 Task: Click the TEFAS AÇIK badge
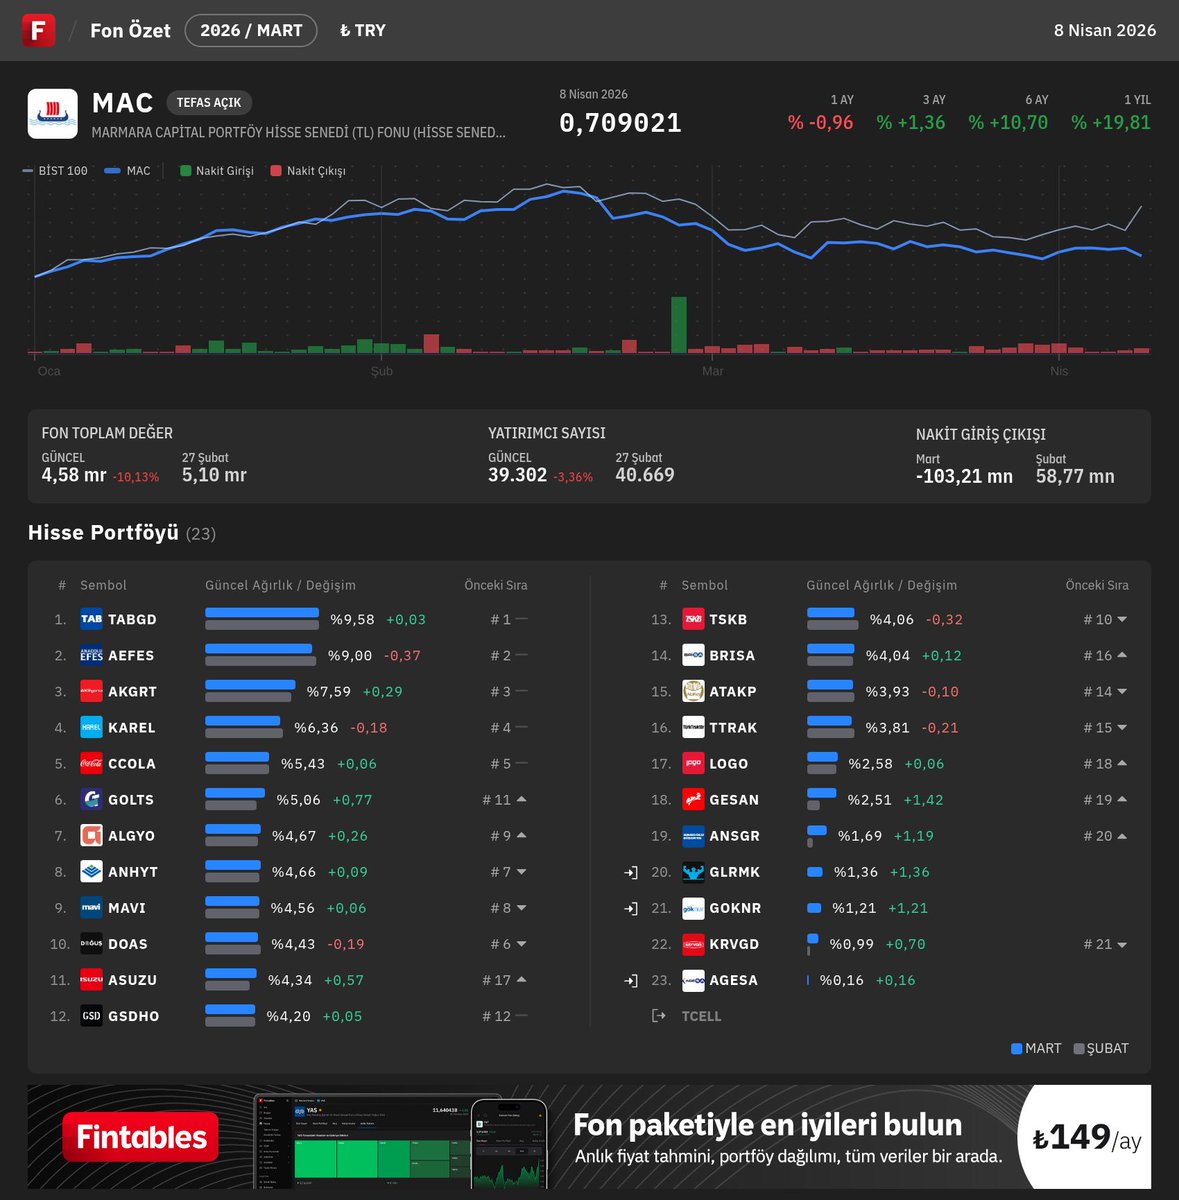click(208, 102)
